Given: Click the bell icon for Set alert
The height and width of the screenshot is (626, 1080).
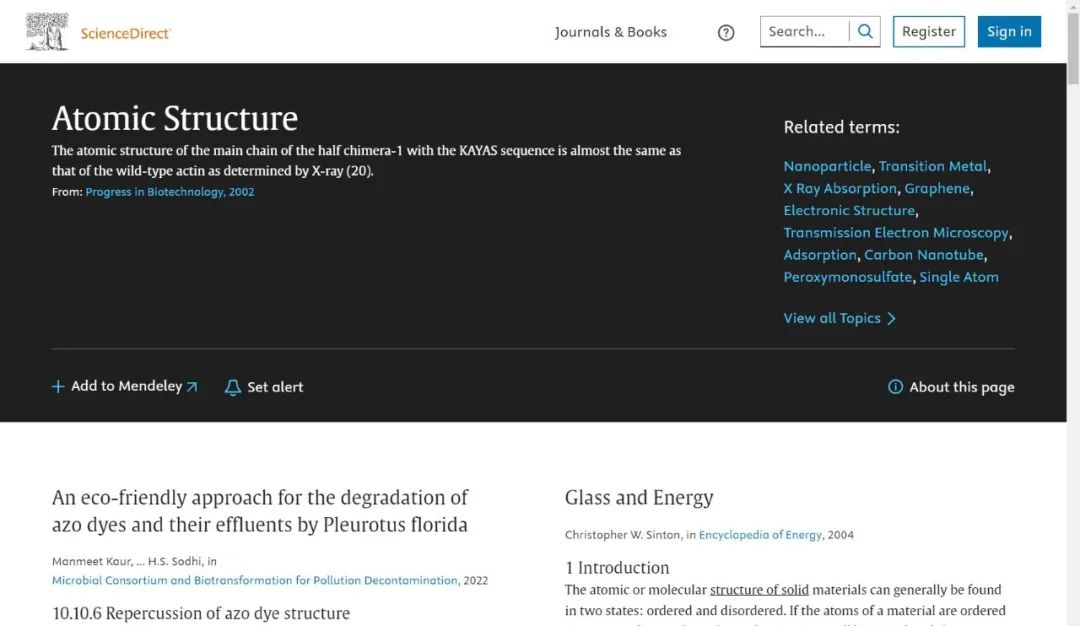Looking at the screenshot, I should click(x=233, y=387).
